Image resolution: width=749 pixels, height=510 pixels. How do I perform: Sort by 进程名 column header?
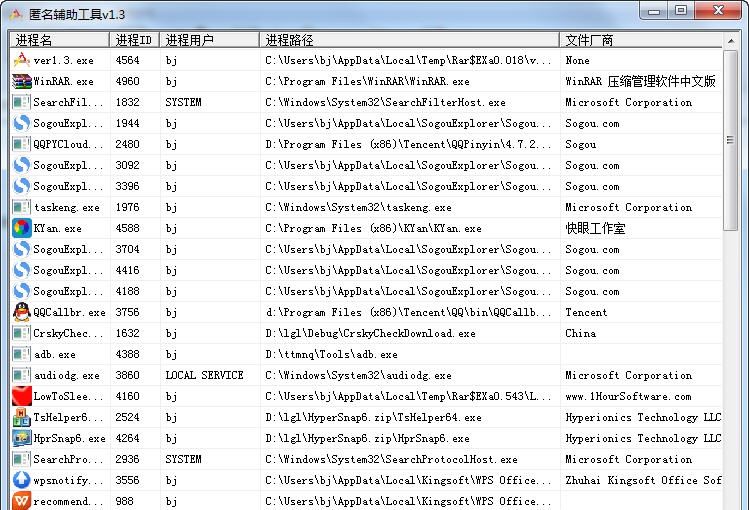[59, 40]
